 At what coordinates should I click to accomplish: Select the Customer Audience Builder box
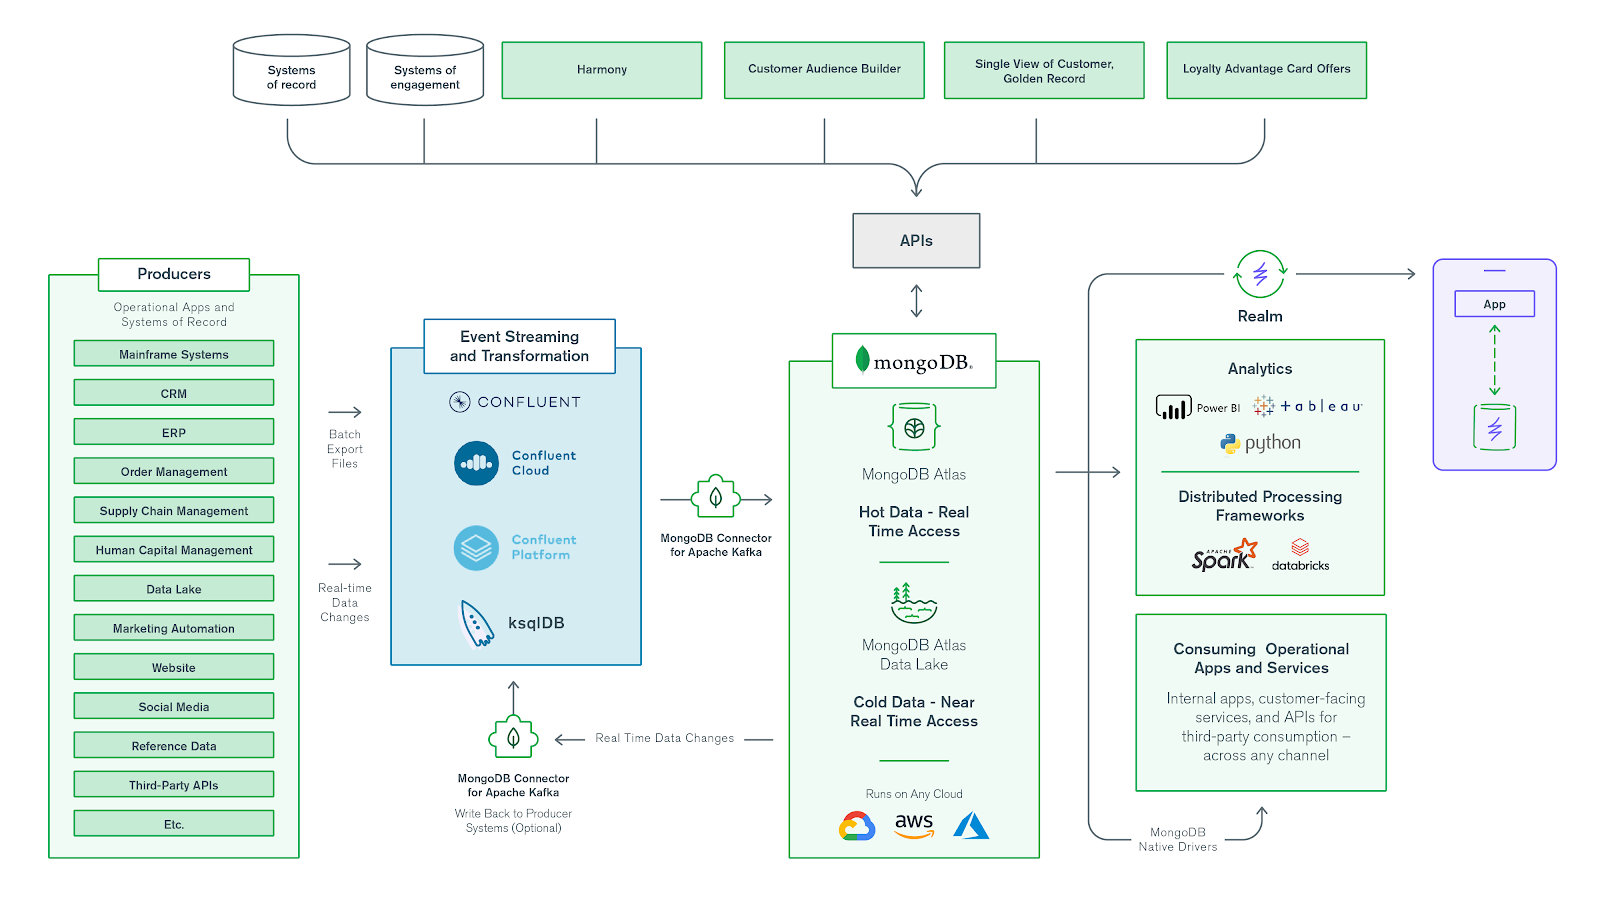pyautogui.click(x=824, y=70)
